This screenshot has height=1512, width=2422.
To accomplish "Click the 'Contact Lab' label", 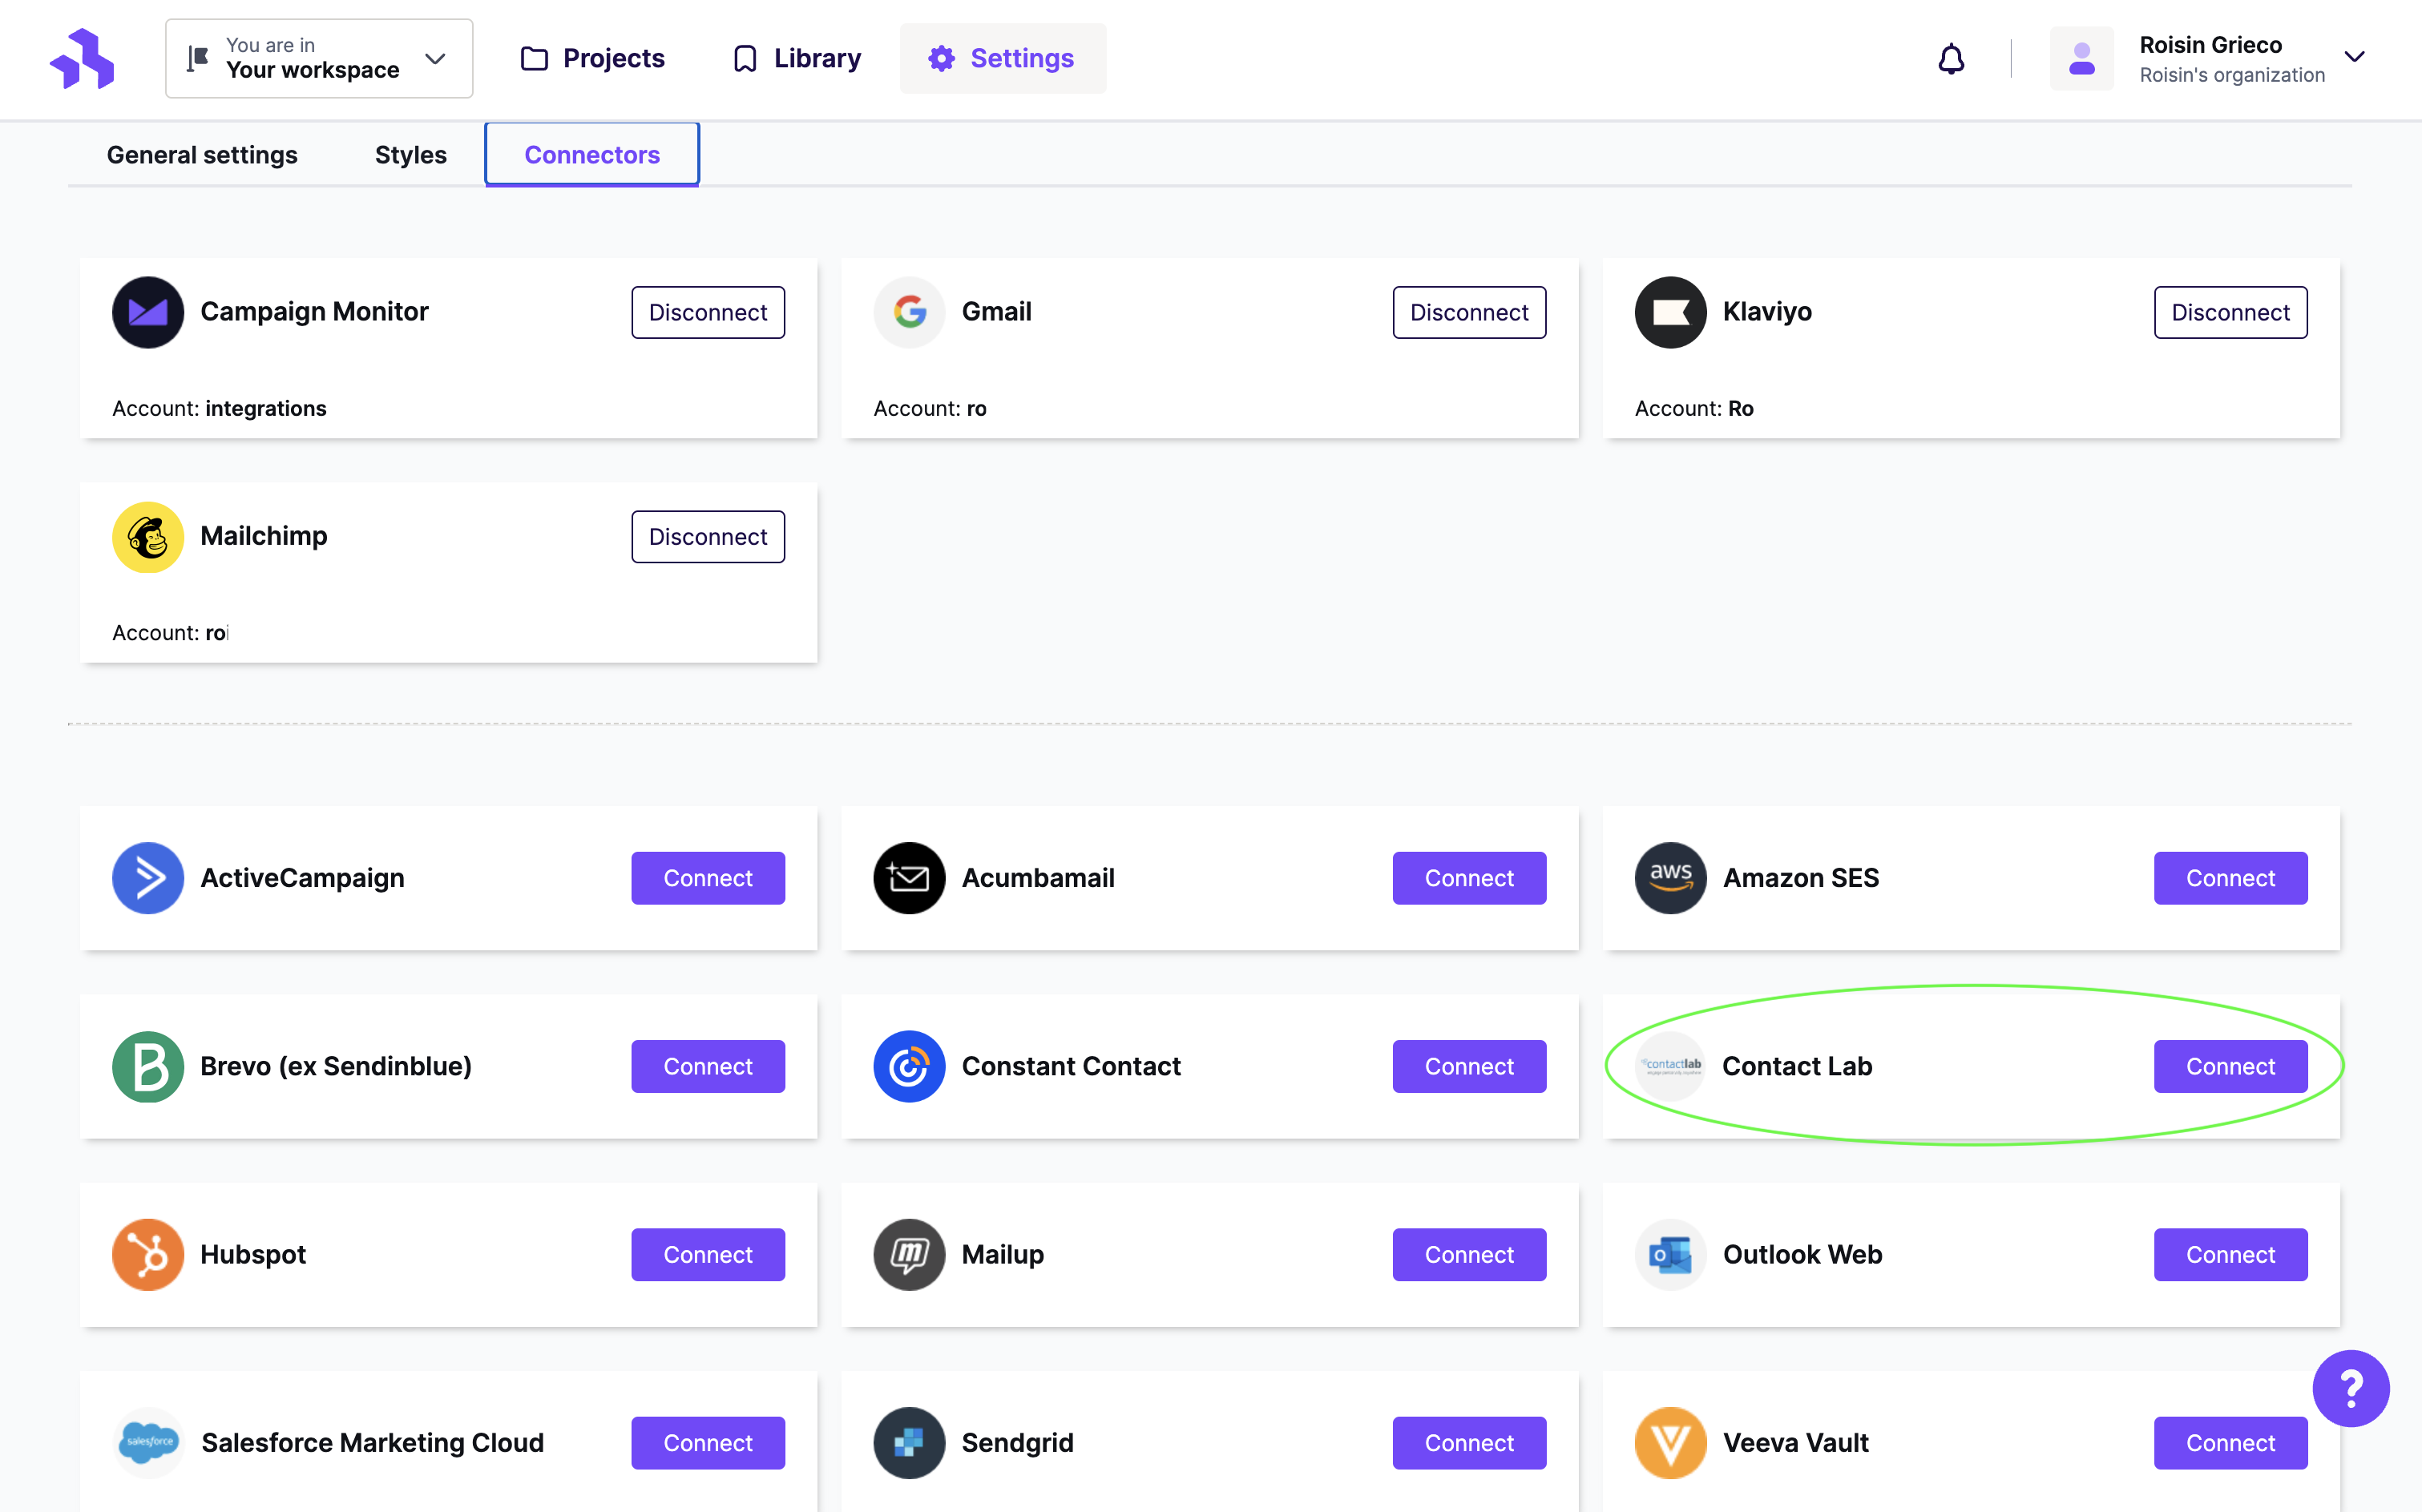I will tap(1797, 1066).
